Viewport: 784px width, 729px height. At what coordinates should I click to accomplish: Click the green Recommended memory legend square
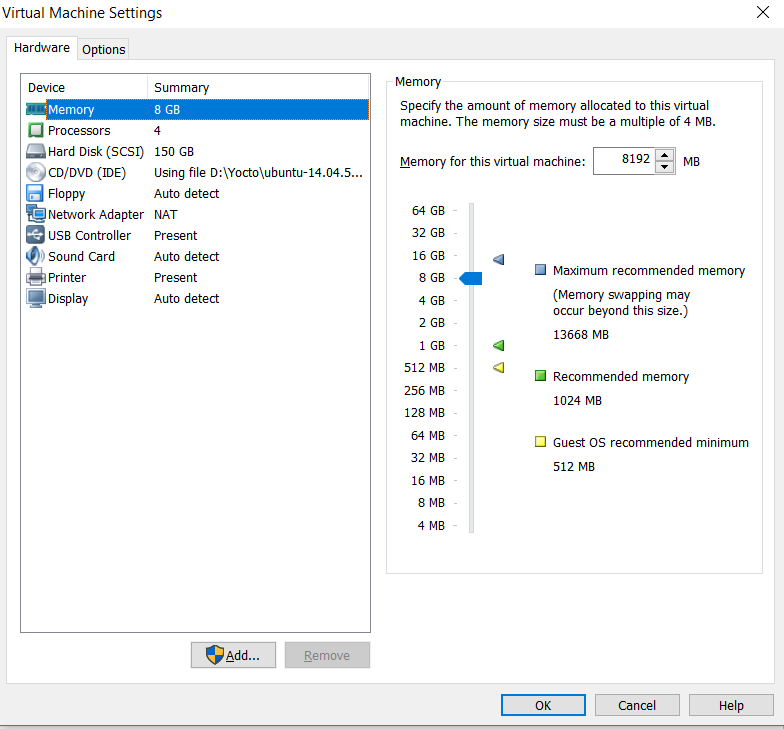pyautogui.click(x=540, y=376)
